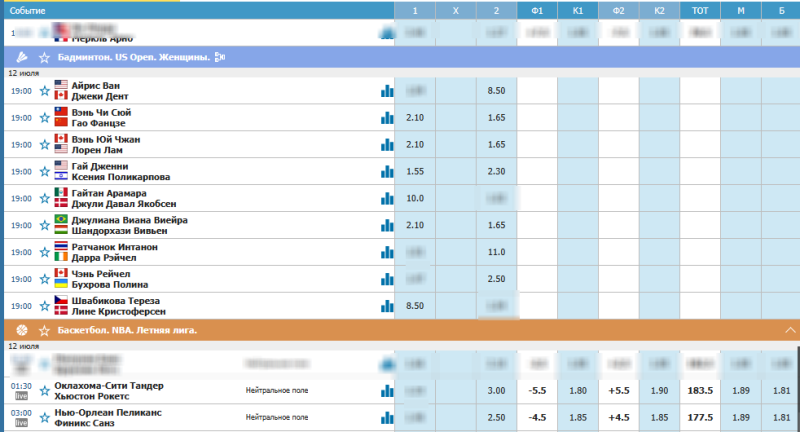Image resolution: width=800 pixels, height=432 pixels.
Task: Toggle favorite star for Баскетбол NBA league
Action: point(44,330)
